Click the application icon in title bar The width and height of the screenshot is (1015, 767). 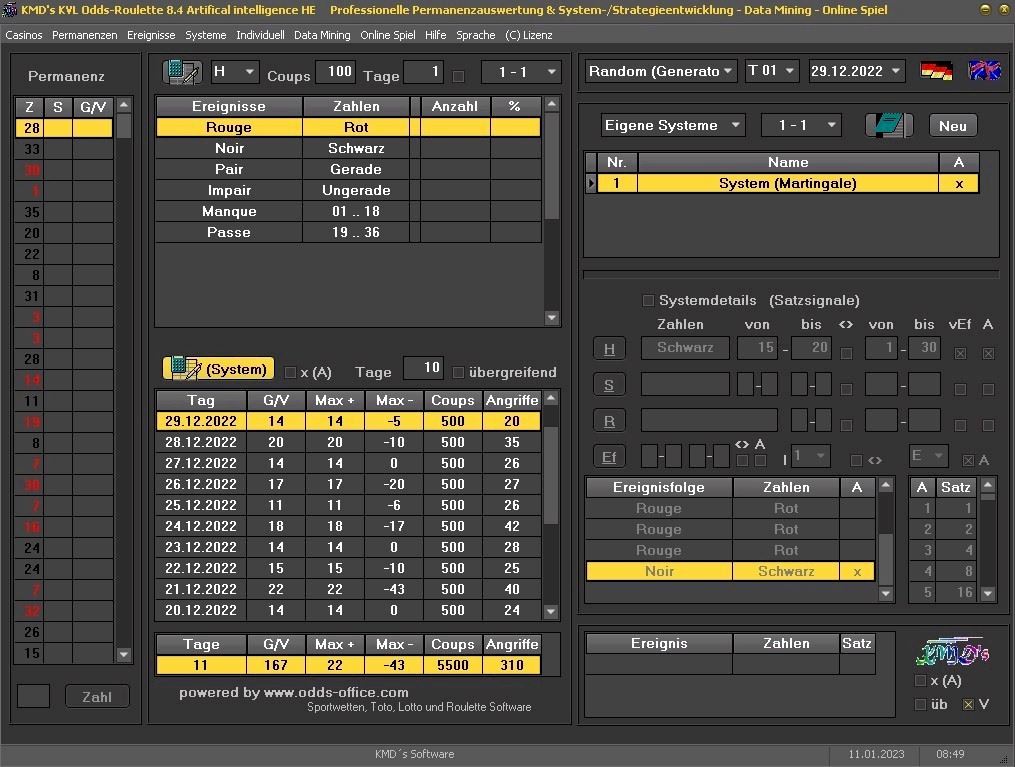pos(9,10)
